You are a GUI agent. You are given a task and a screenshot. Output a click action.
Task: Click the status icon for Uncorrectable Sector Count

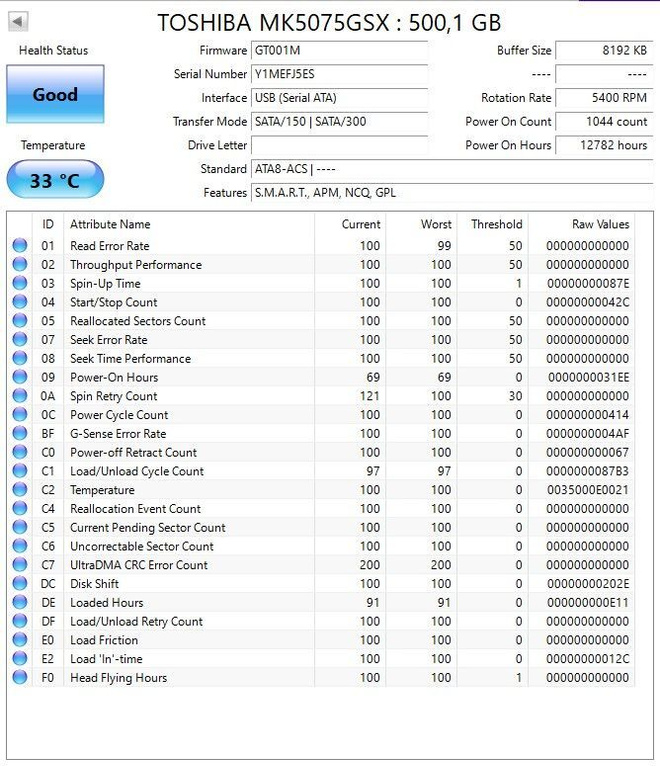pos(20,546)
